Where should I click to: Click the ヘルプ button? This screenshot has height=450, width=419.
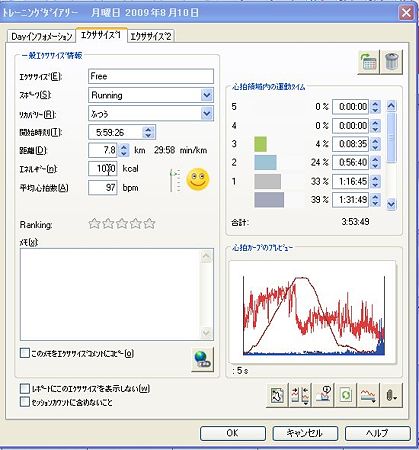click(x=377, y=433)
